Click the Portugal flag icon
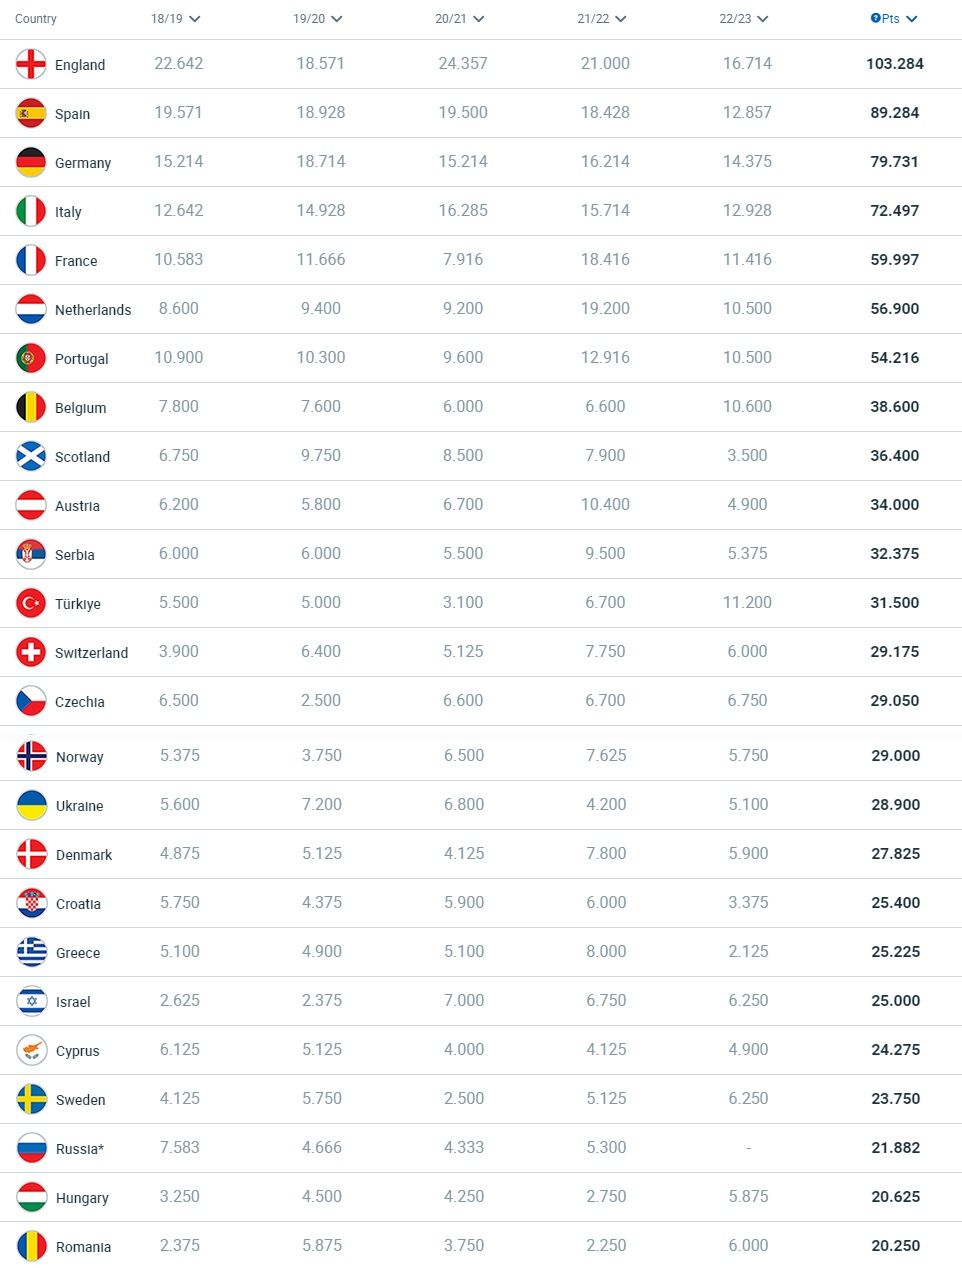This screenshot has width=962, height=1268. (x=31, y=358)
